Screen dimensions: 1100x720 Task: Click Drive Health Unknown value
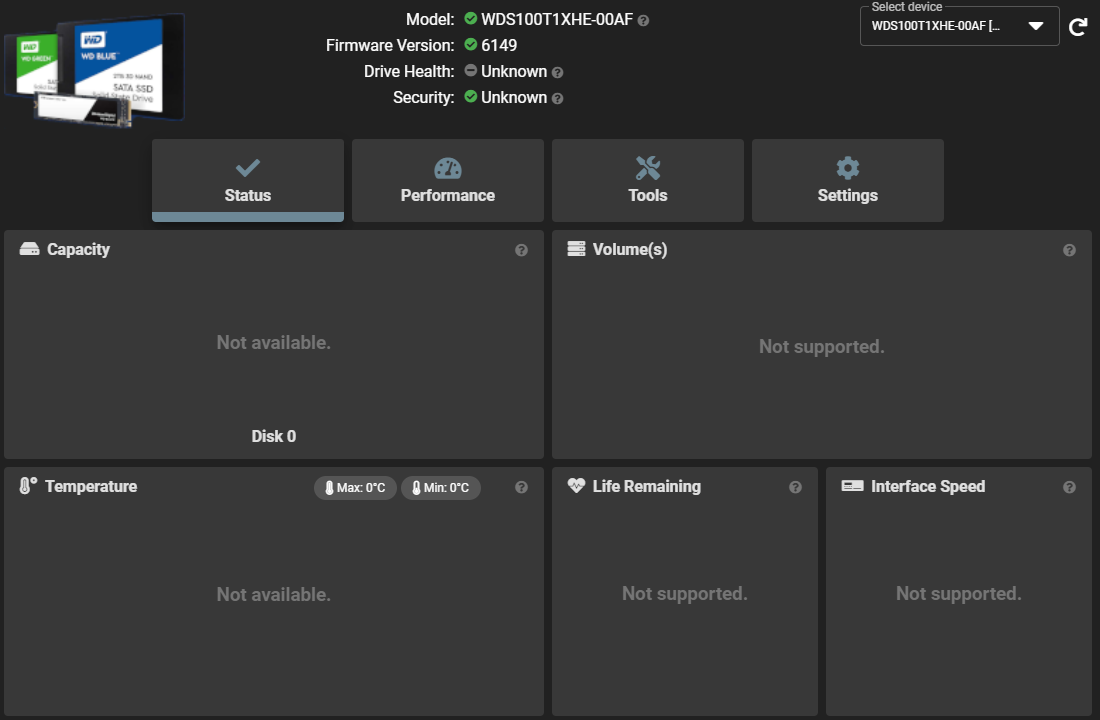point(514,72)
